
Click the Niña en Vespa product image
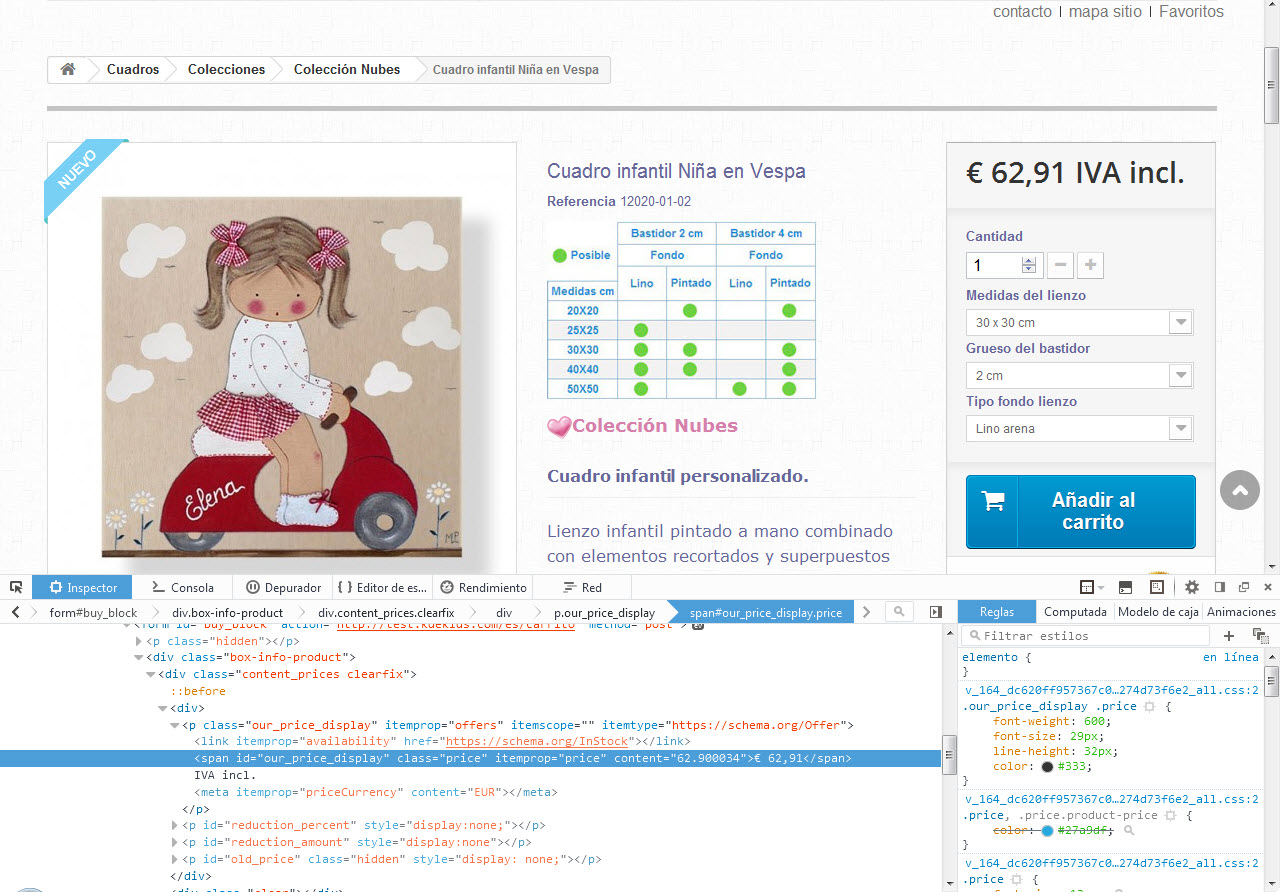tap(281, 377)
